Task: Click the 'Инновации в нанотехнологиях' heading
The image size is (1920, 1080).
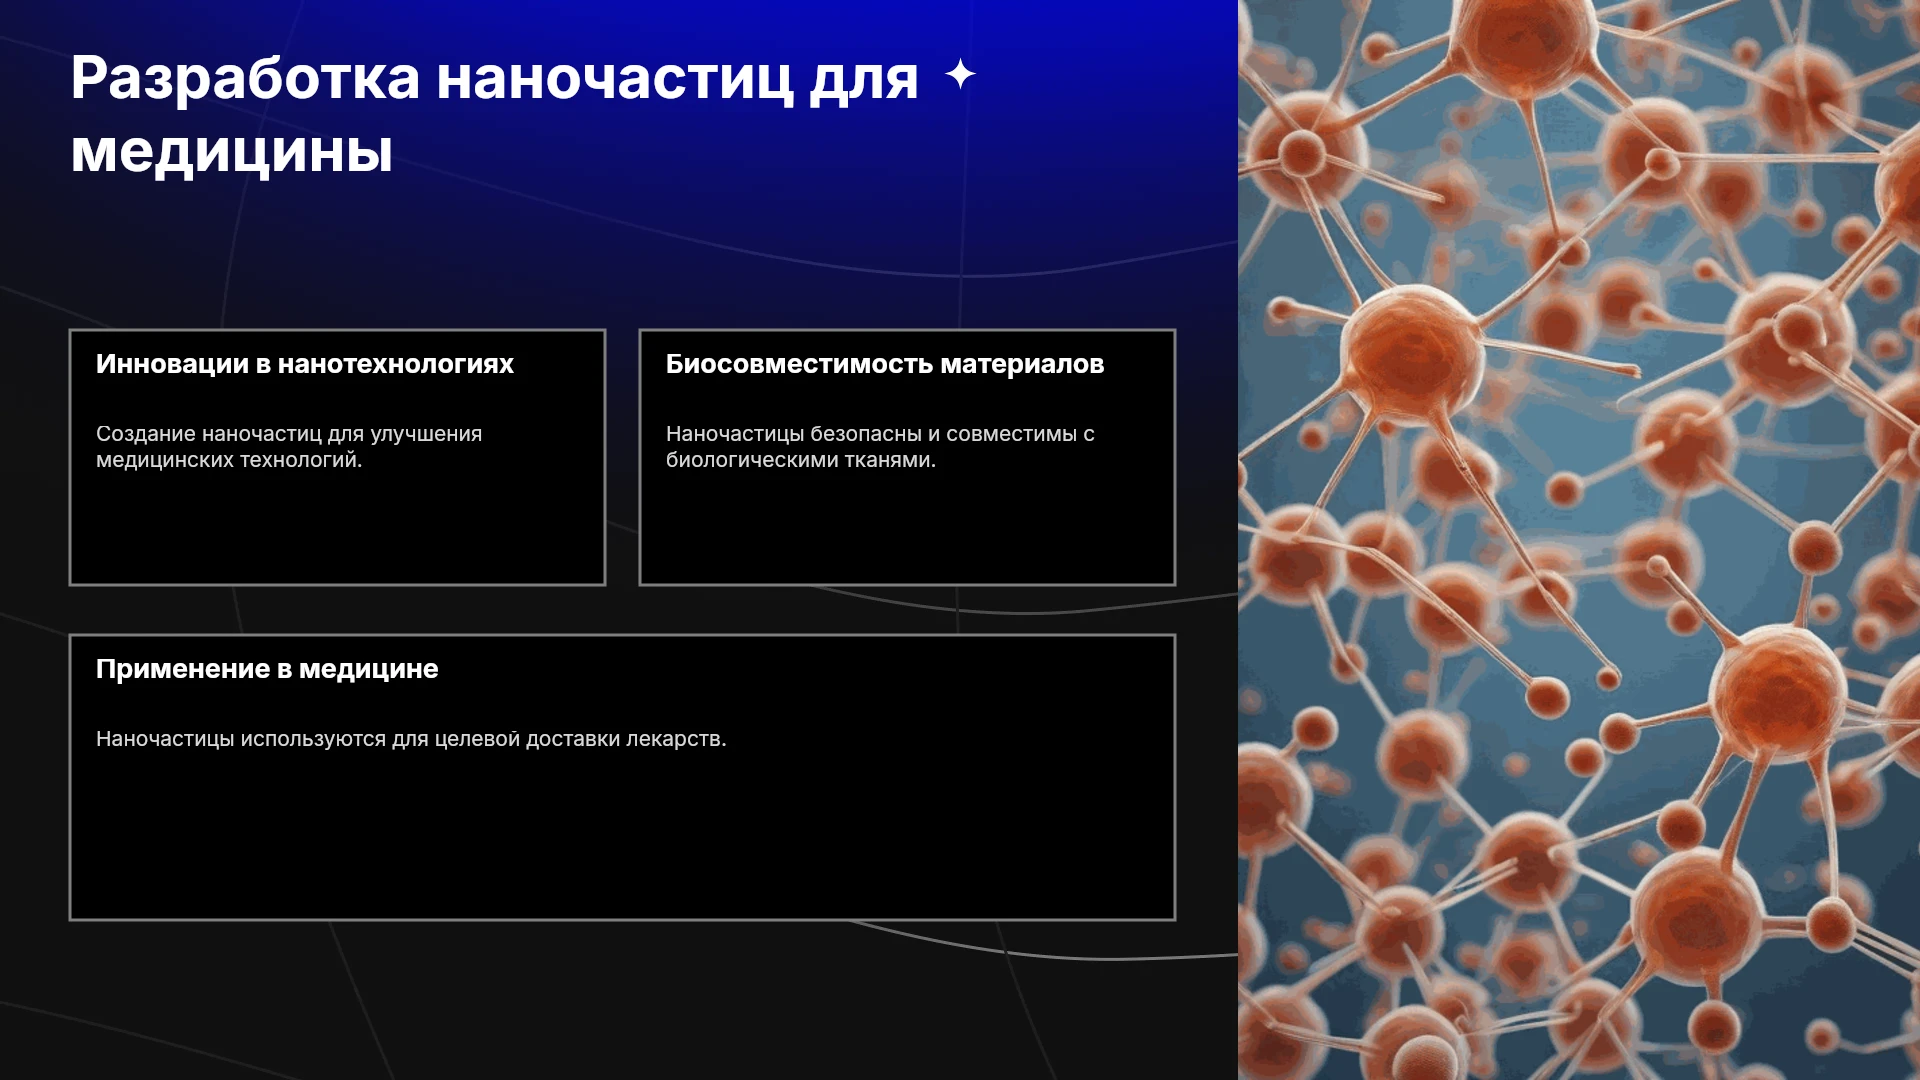Action: (x=305, y=364)
